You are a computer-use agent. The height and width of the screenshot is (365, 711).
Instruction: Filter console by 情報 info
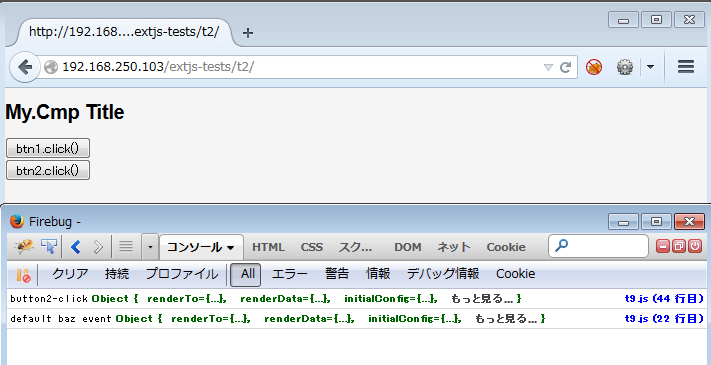(378, 274)
